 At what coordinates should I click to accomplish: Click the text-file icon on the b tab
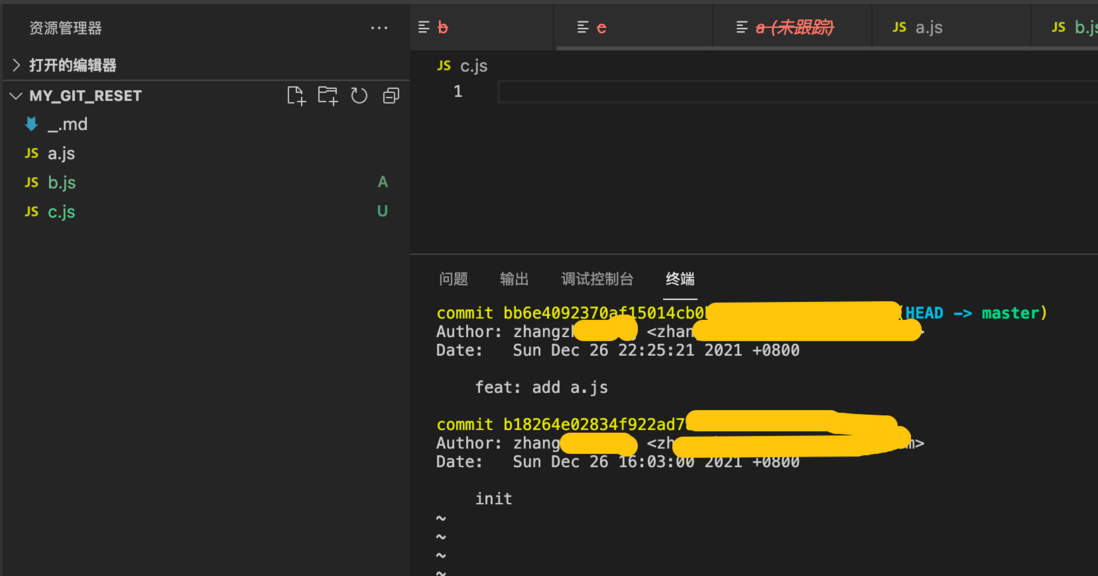coord(424,27)
